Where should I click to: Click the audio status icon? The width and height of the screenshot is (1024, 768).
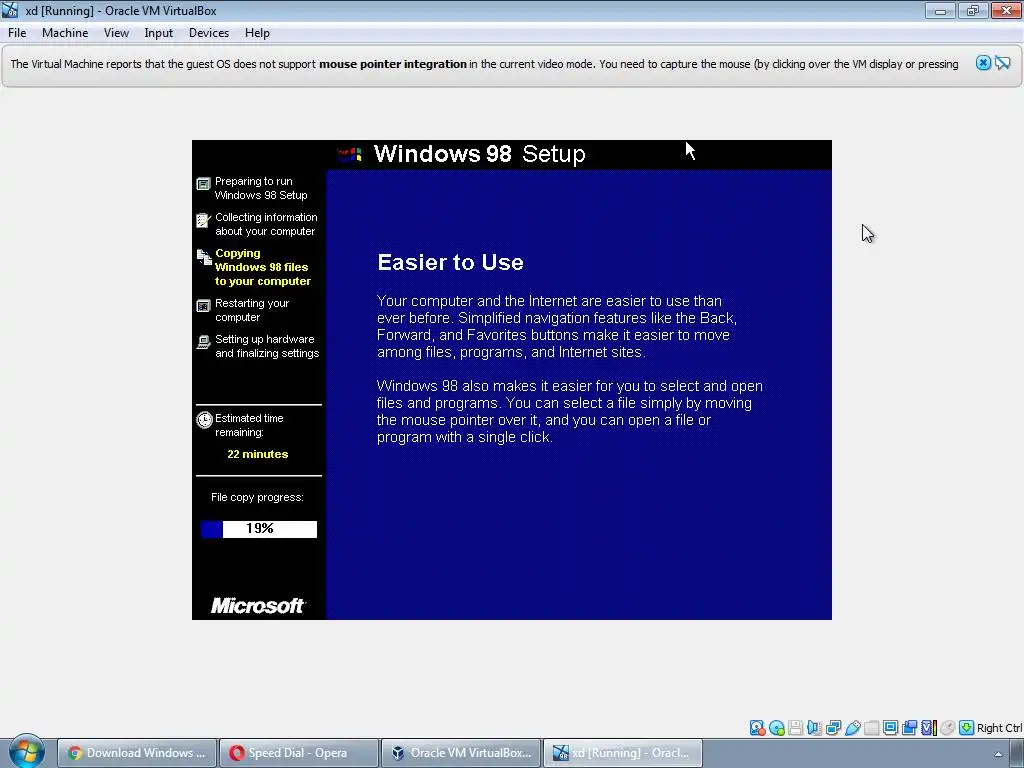click(814, 728)
